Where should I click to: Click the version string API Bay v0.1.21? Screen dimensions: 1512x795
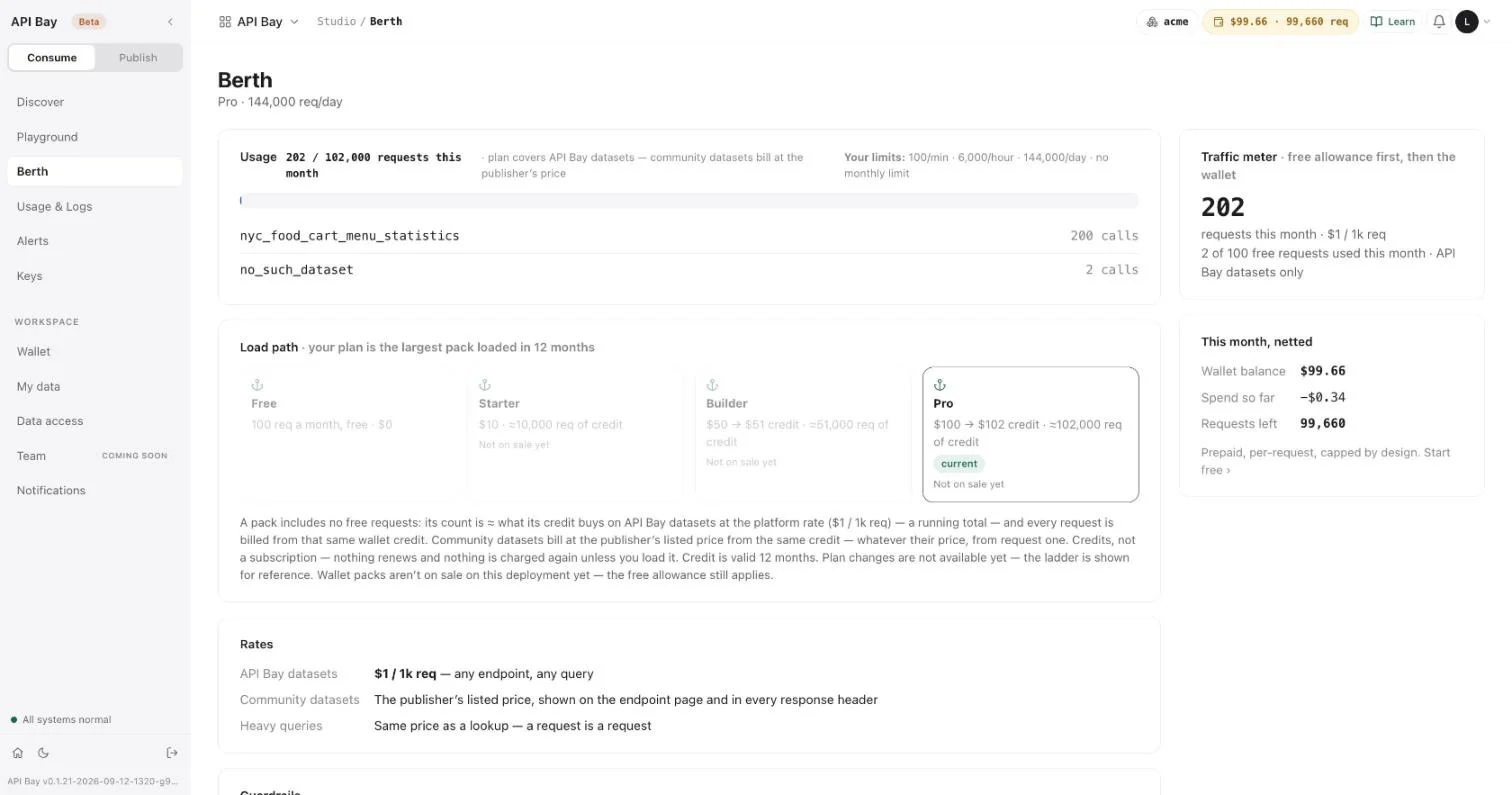pyautogui.click(x=93, y=781)
